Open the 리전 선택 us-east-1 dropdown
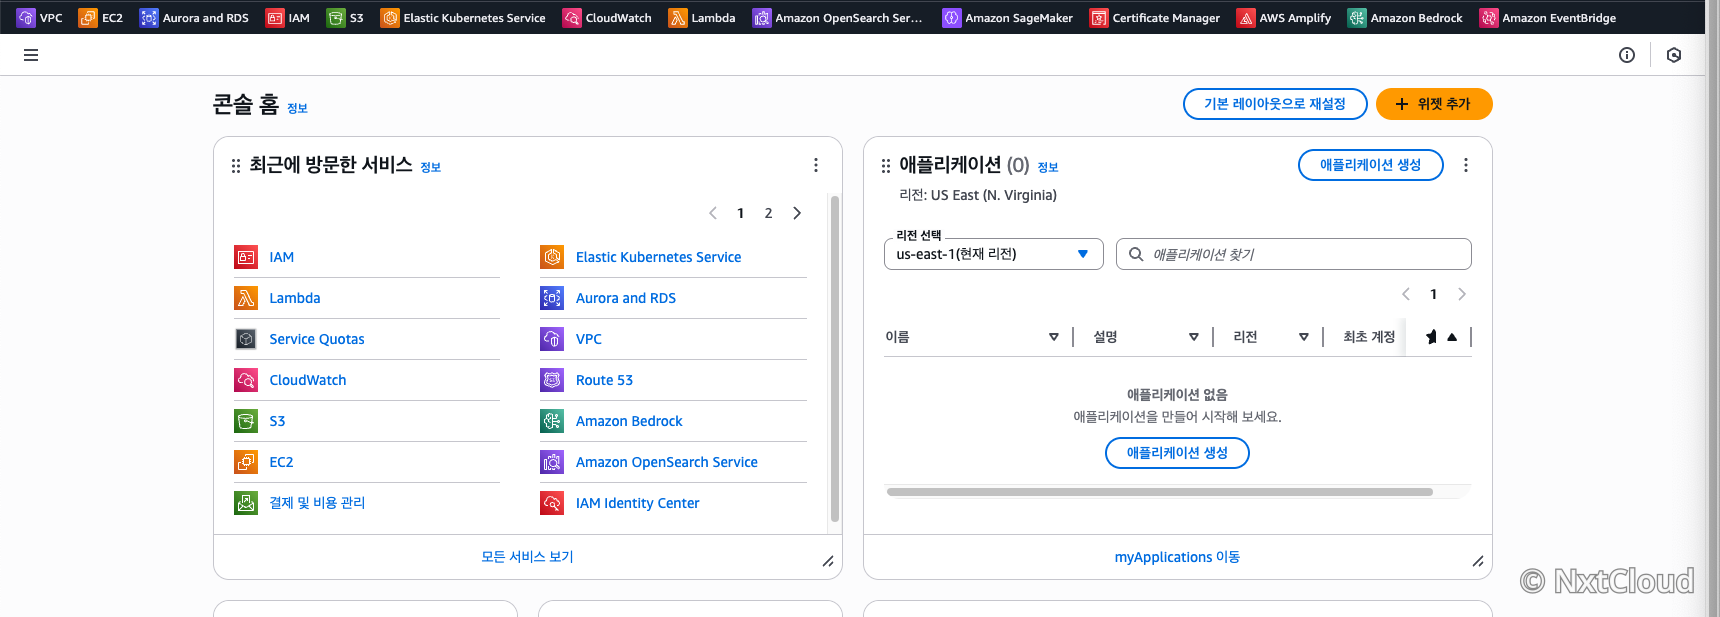 click(x=994, y=254)
